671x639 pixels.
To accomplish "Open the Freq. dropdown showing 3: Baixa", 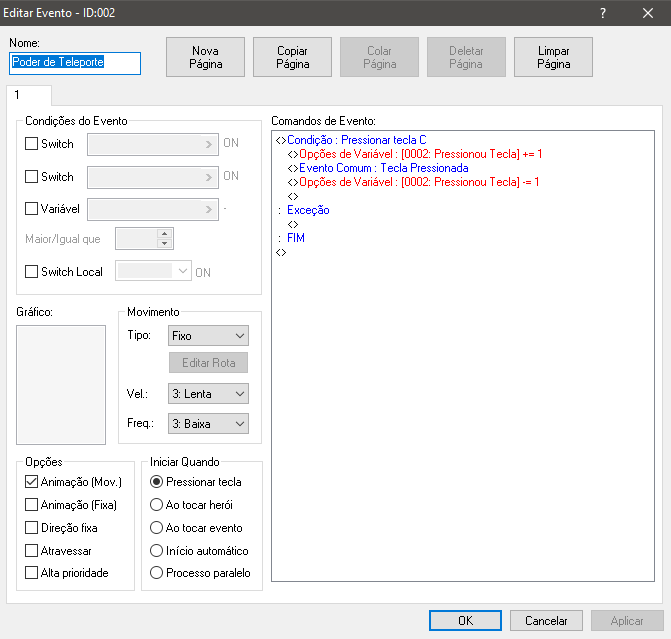I will (x=208, y=424).
